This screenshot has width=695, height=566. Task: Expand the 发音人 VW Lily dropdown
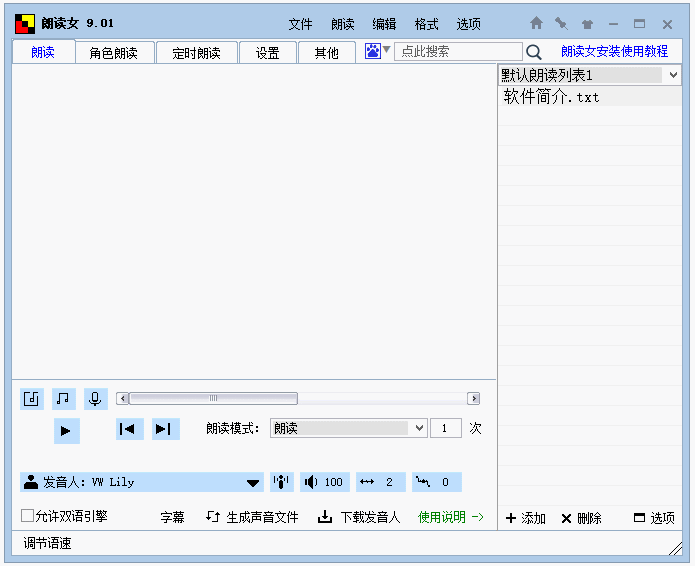coord(253,483)
